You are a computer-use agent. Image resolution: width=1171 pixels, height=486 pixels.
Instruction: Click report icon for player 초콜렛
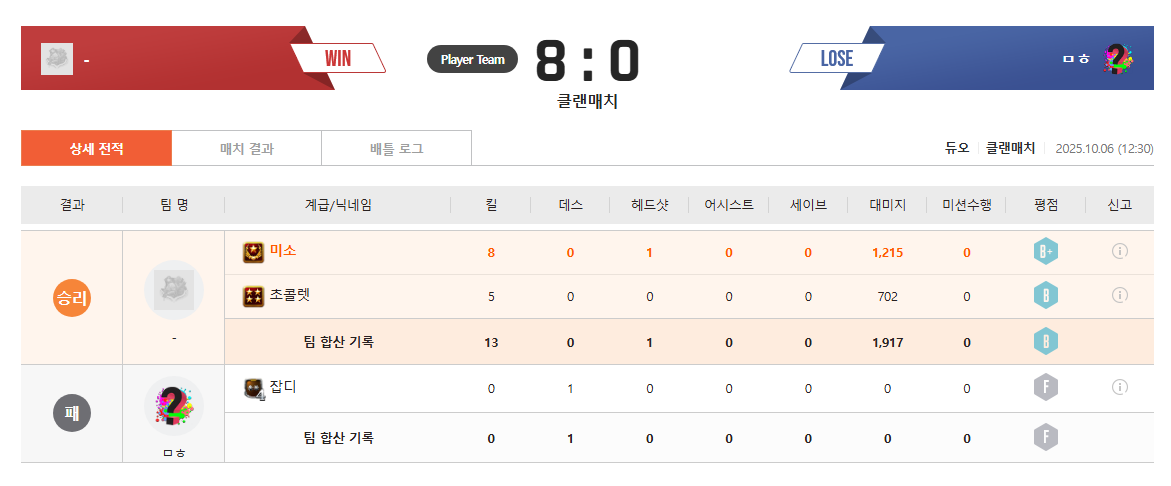(1119, 296)
